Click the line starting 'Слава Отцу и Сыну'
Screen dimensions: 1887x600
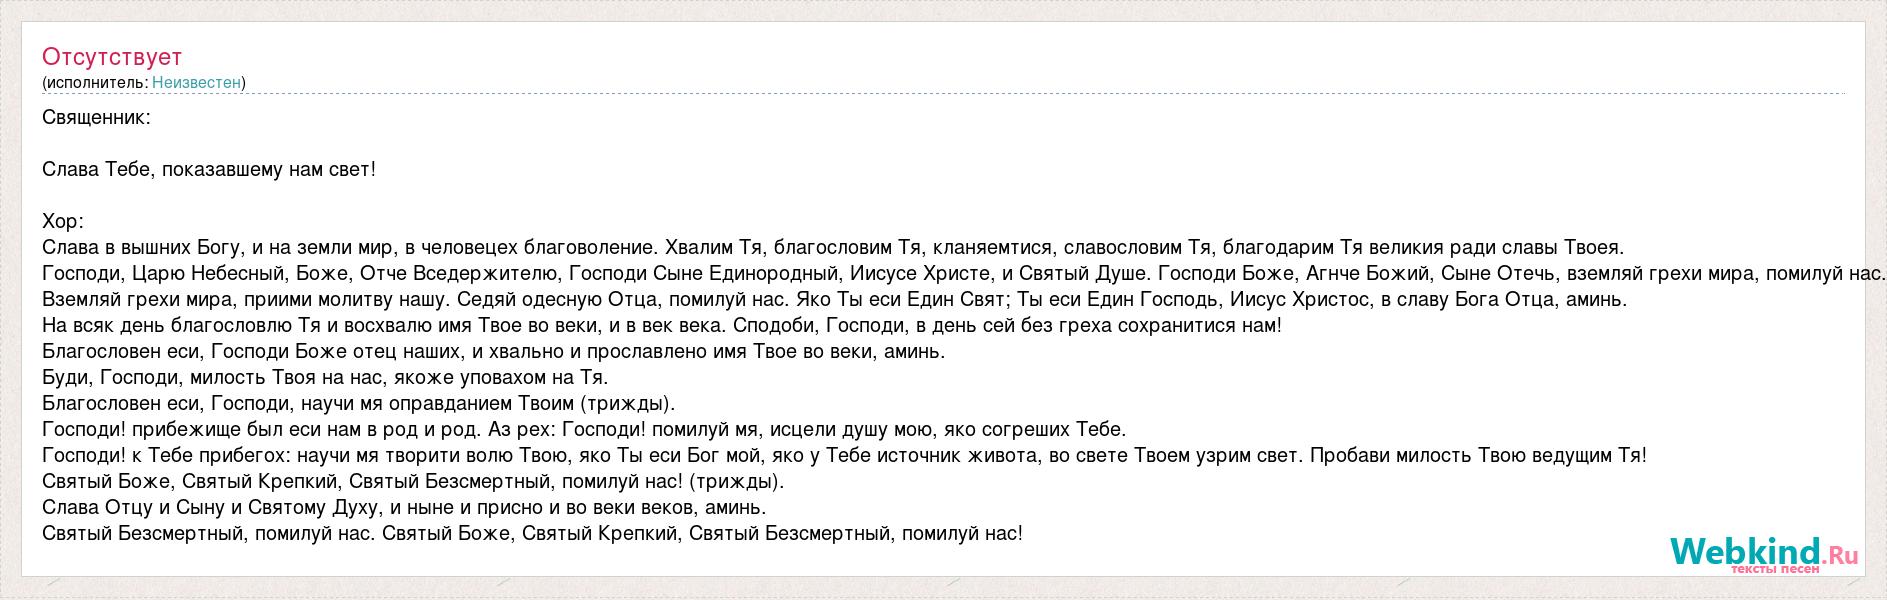pyautogui.click(x=404, y=507)
